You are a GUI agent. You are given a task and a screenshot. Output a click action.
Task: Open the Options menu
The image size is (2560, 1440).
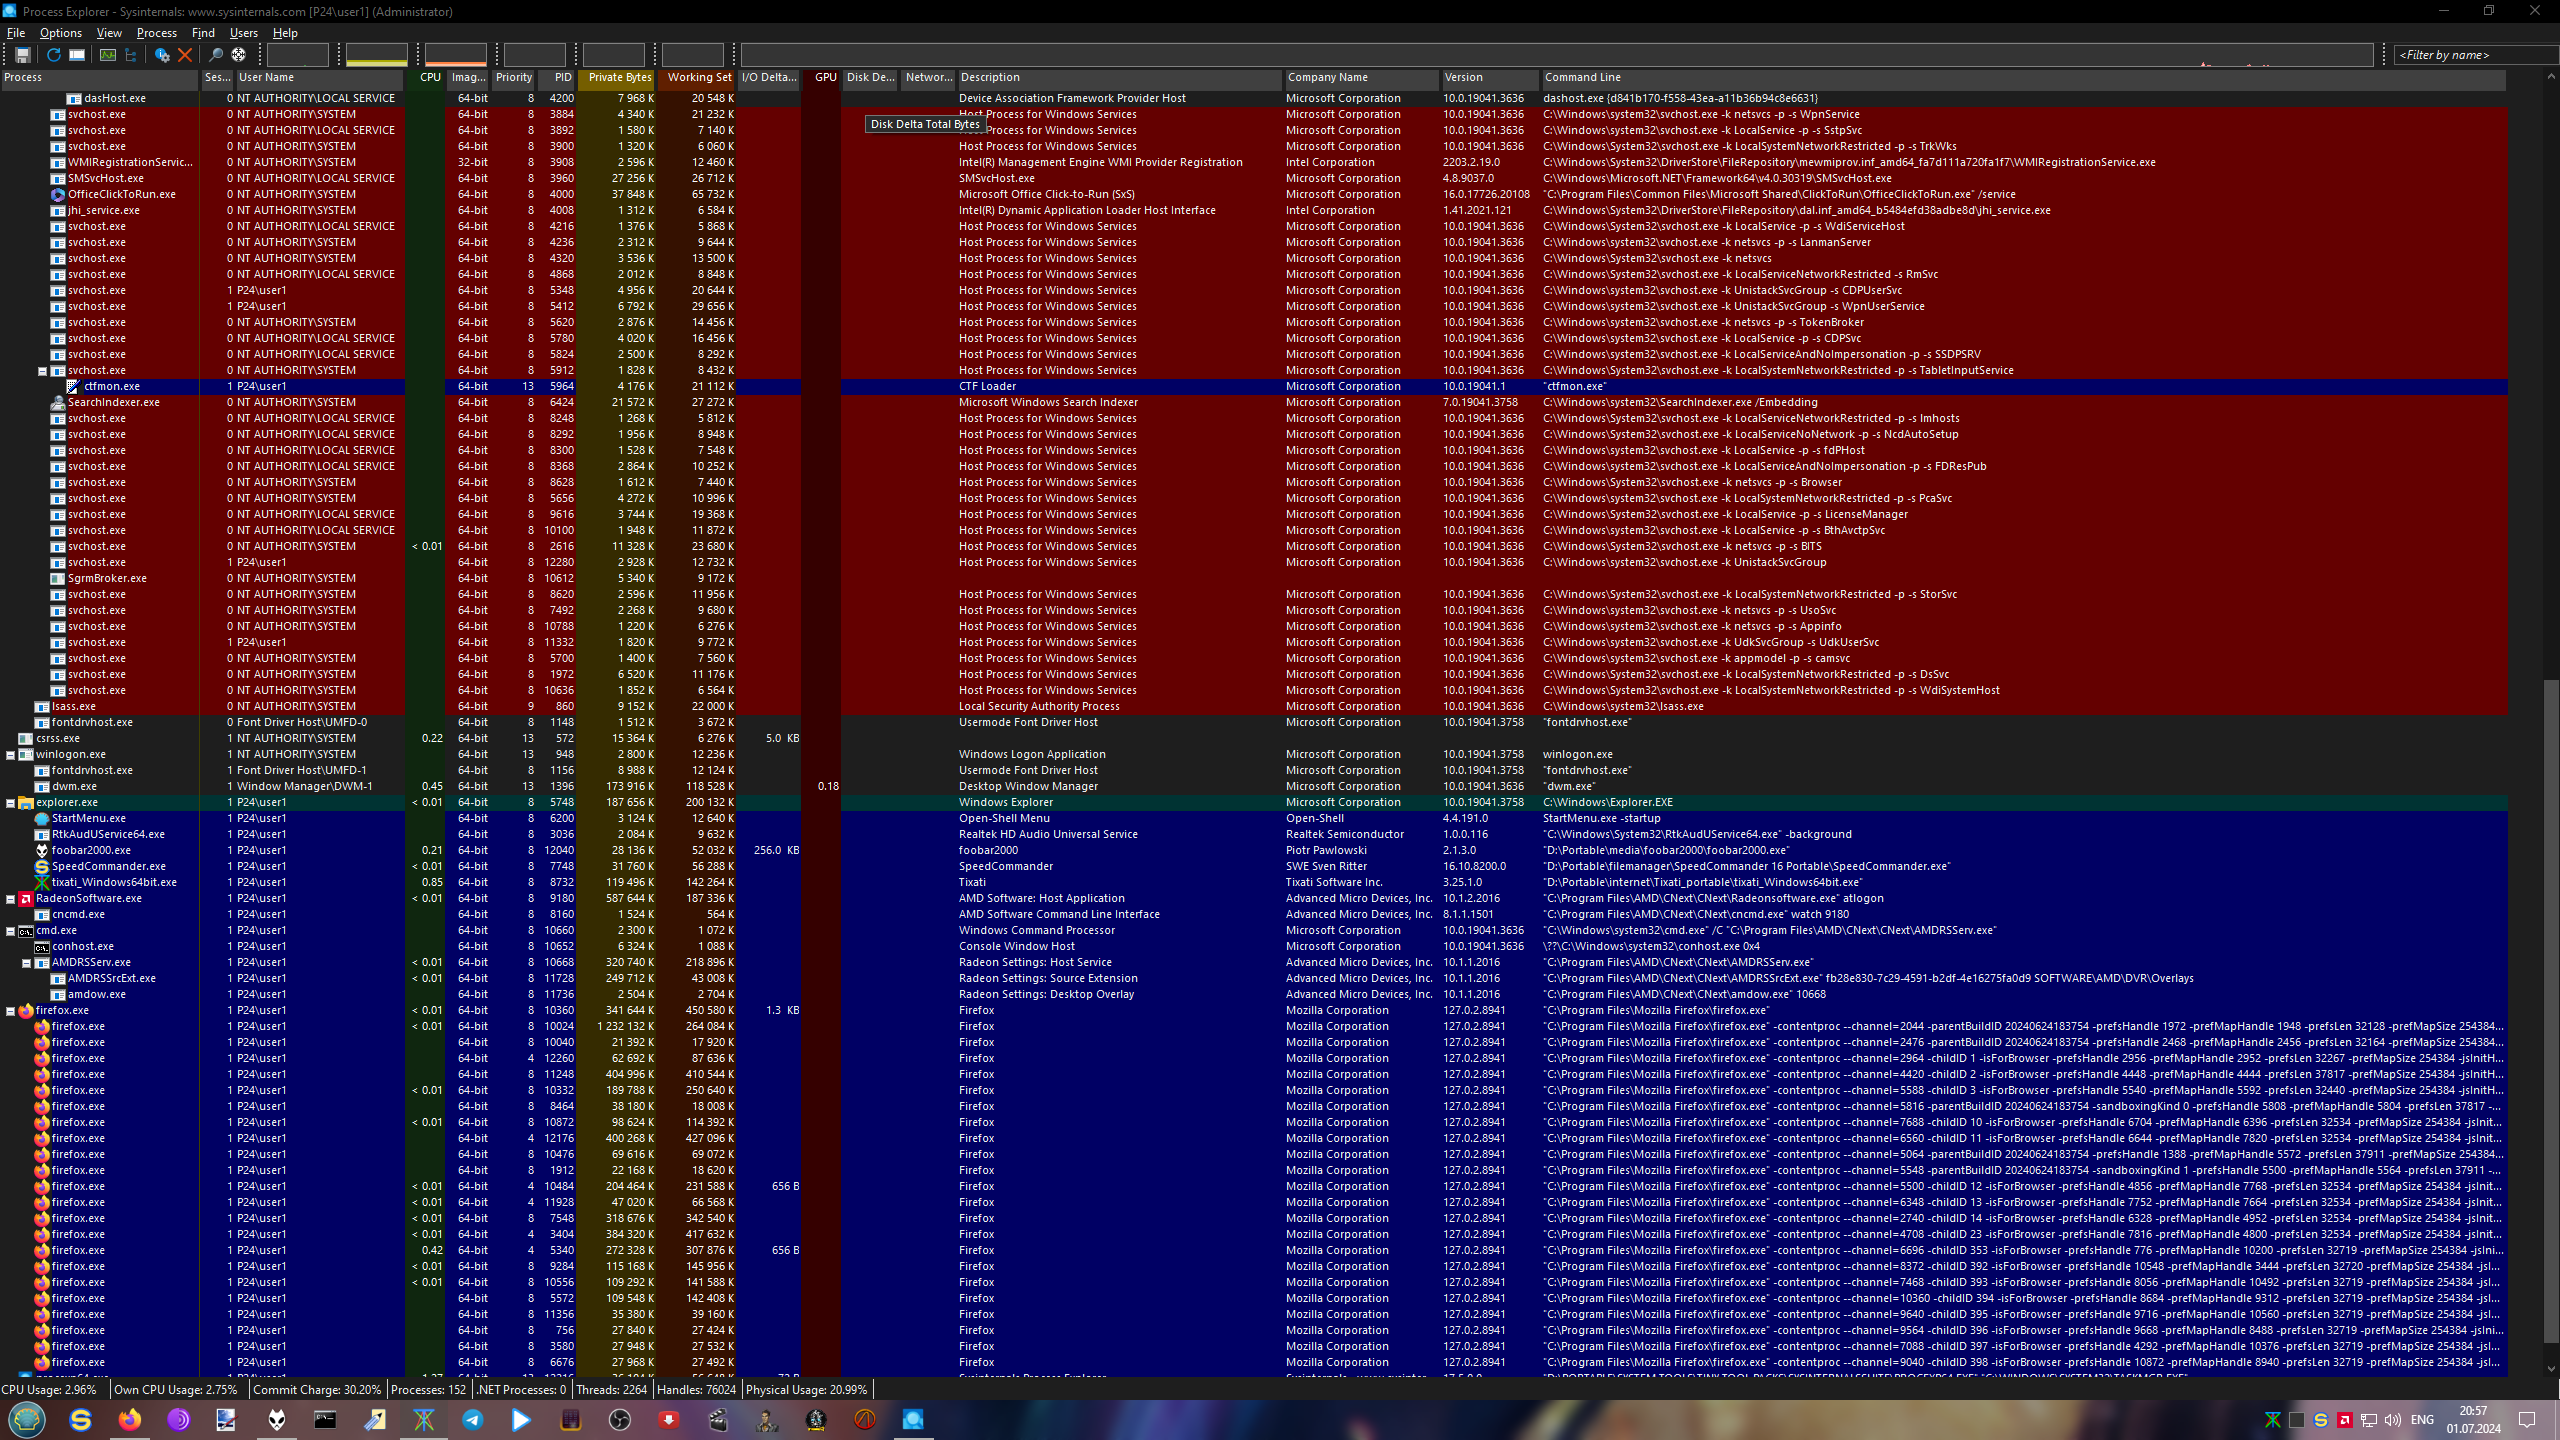pyautogui.click(x=60, y=33)
